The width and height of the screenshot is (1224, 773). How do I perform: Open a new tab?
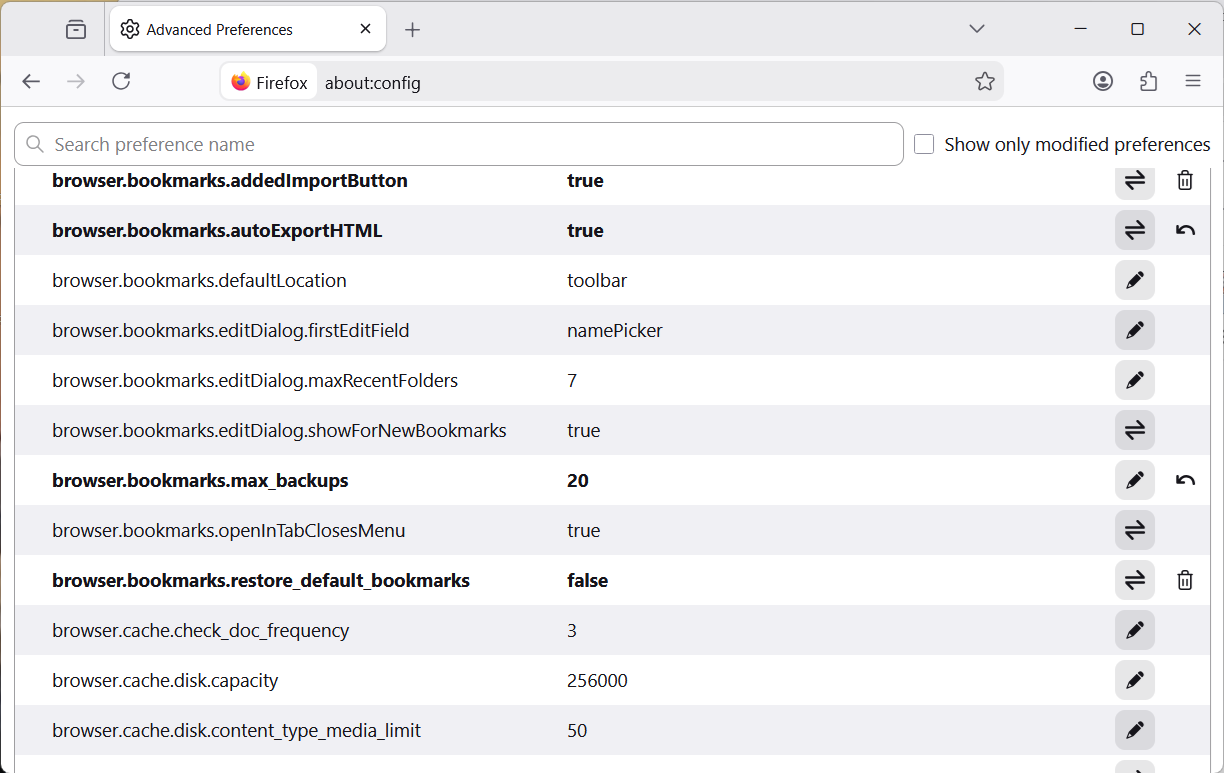click(412, 30)
